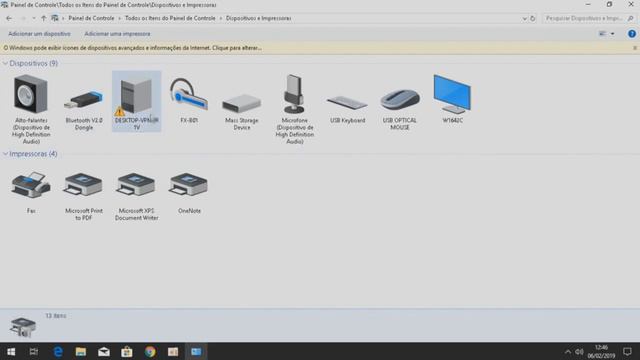Collapse the Impressoras (4) group
The image size is (640, 360).
pyautogui.click(x=5, y=154)
